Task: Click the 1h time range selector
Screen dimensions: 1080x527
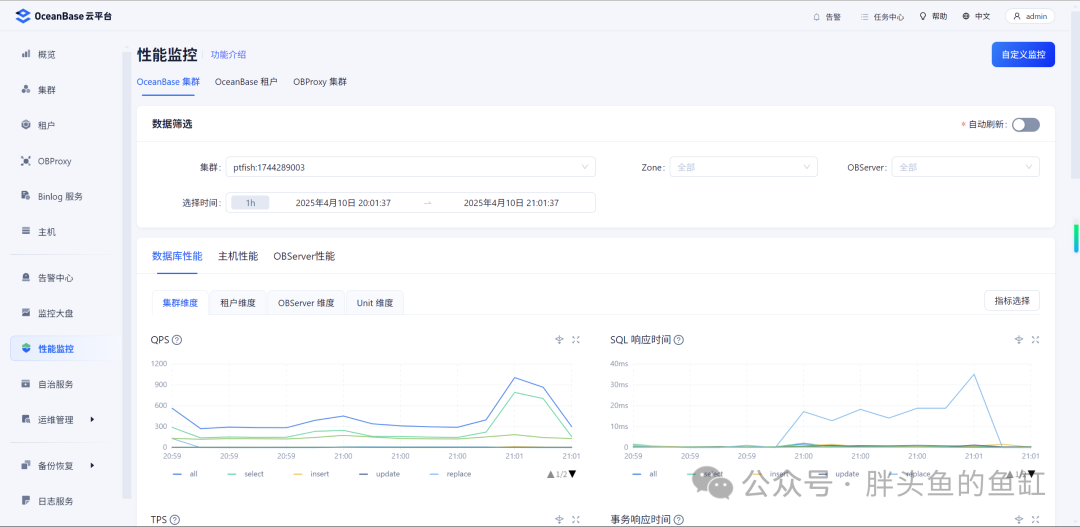Action: pos(250,203)
